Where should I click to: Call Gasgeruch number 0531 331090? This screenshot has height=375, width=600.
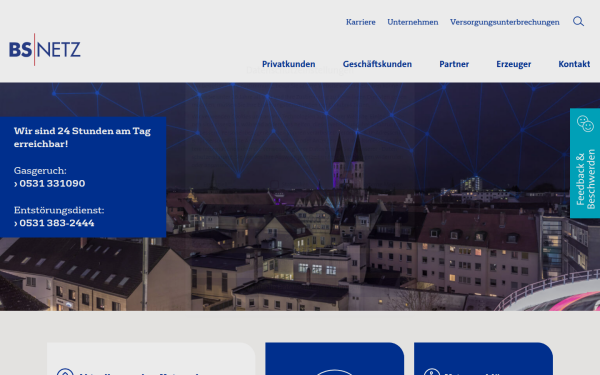click(50, 184)
